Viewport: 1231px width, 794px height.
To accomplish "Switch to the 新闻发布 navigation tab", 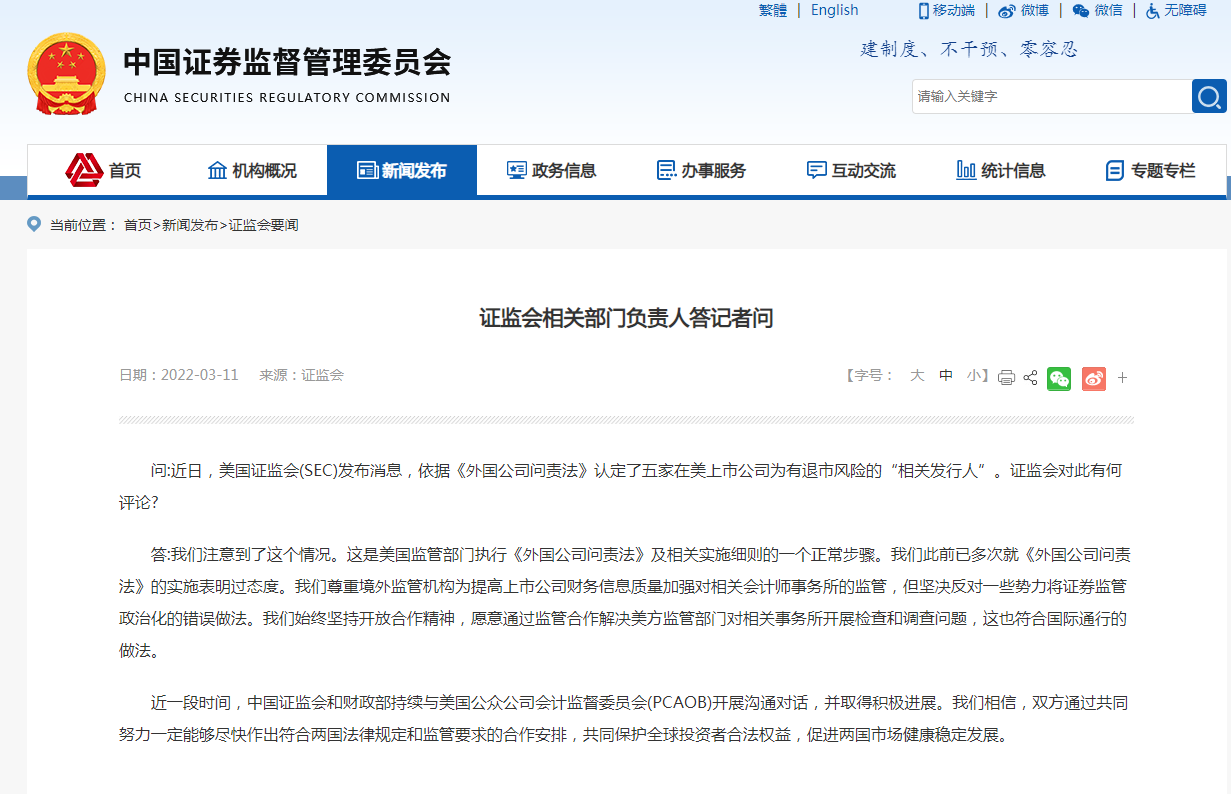I will (401, 170).
